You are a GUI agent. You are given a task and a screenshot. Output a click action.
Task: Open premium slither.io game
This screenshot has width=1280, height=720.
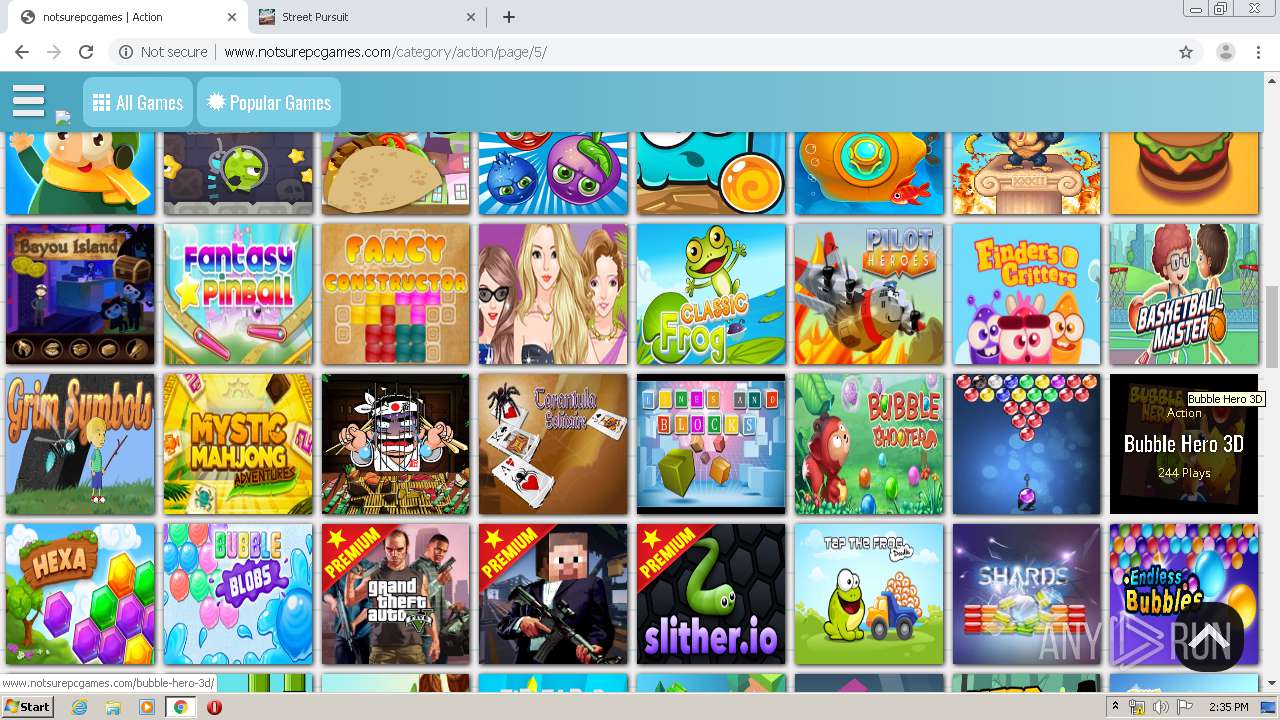[711, 594]
